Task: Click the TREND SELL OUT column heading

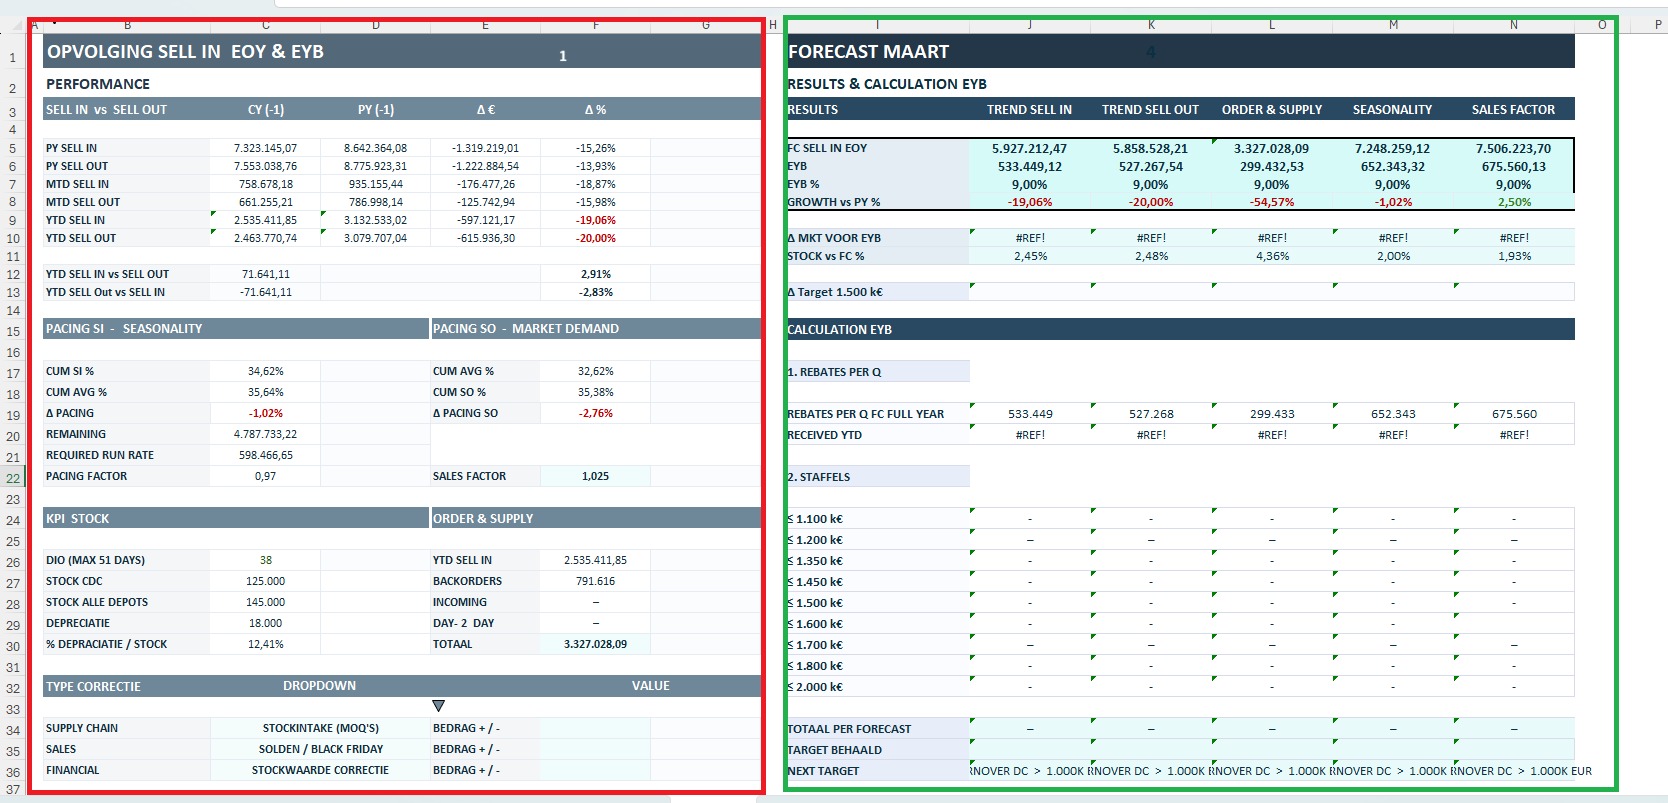Action: [1150, 109]
